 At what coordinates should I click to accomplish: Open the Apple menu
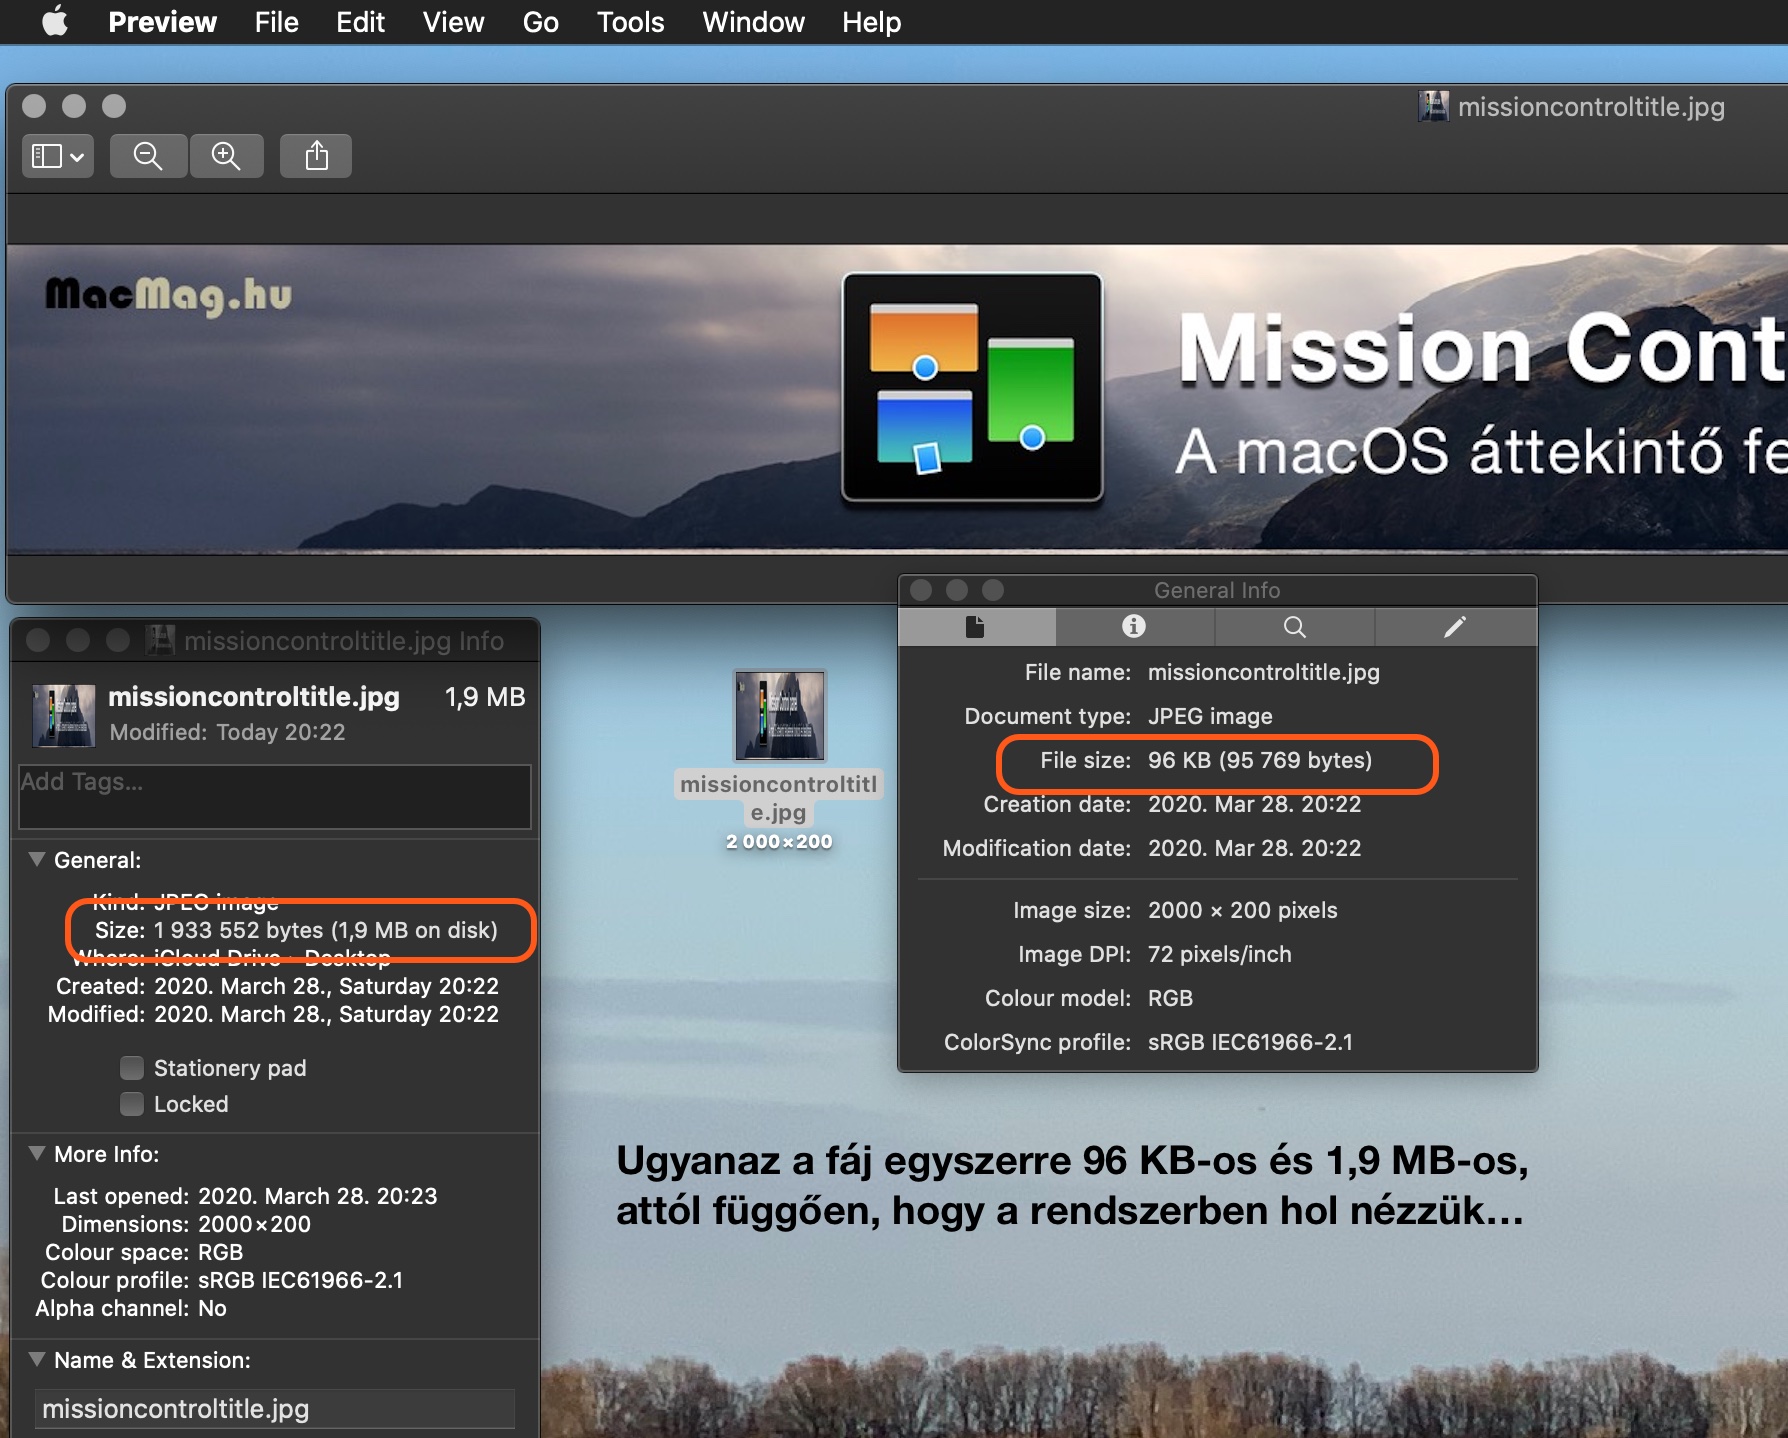point(56,21)
